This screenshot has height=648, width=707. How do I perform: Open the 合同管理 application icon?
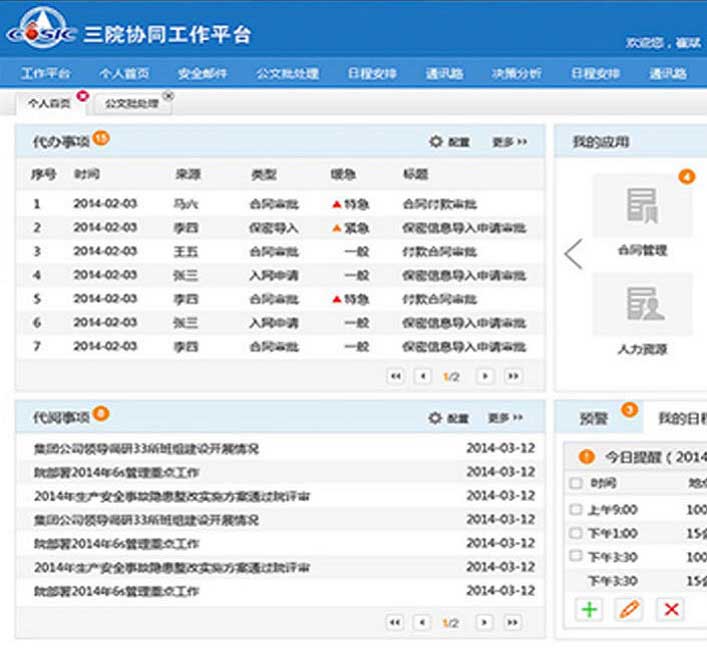coord(641,207)
